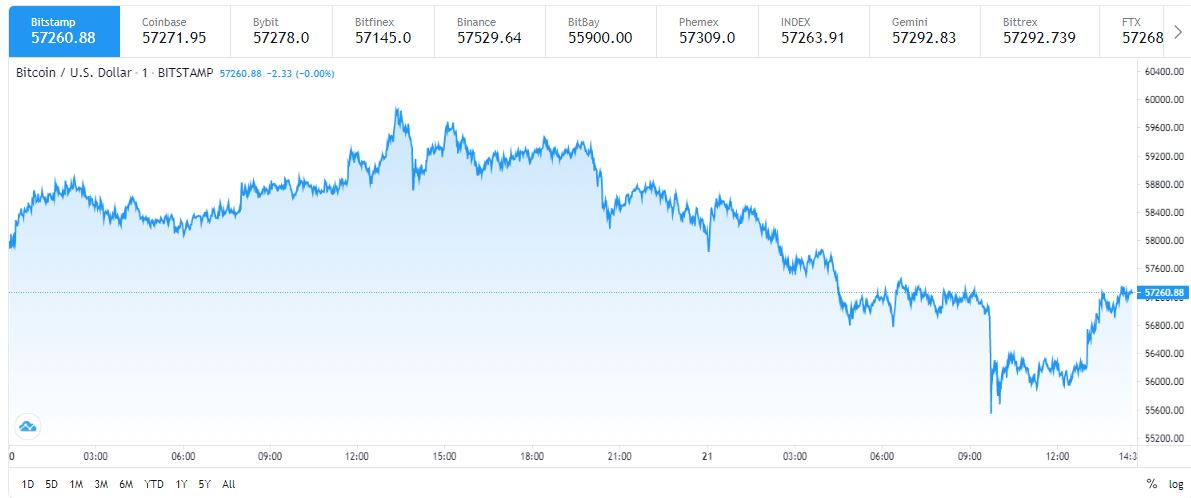Screen dimensions: 1191x498
Task: Switch to the Coinbase exchange tab
Action: [174, 31]
